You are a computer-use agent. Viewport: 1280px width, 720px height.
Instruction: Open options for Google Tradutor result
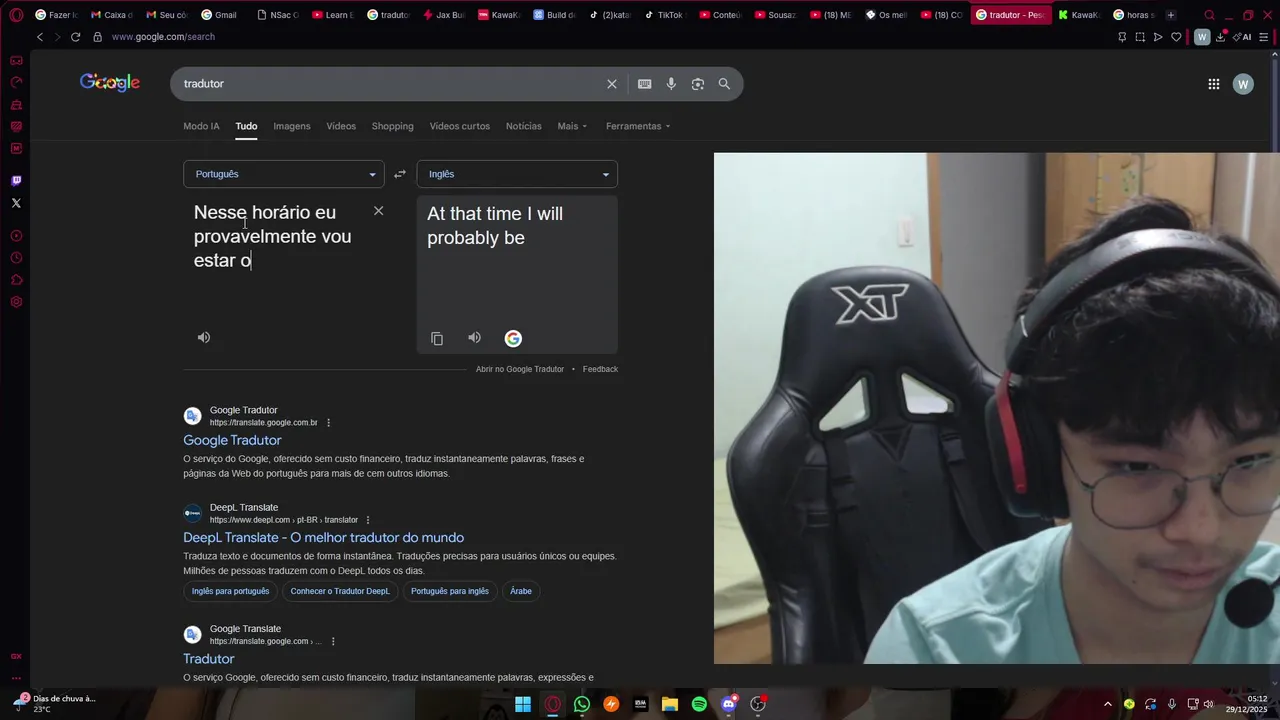coord(328,423)
